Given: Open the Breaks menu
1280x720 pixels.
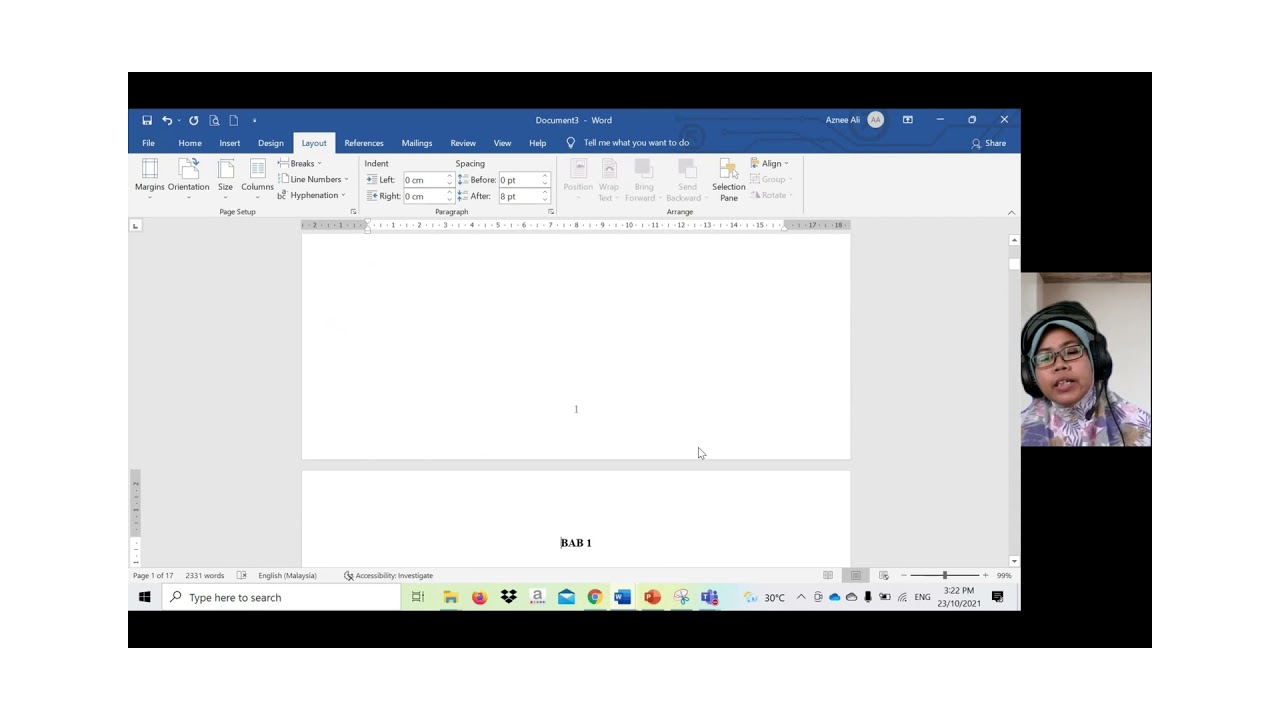Looking at the screenshot, I should (300, 163).
